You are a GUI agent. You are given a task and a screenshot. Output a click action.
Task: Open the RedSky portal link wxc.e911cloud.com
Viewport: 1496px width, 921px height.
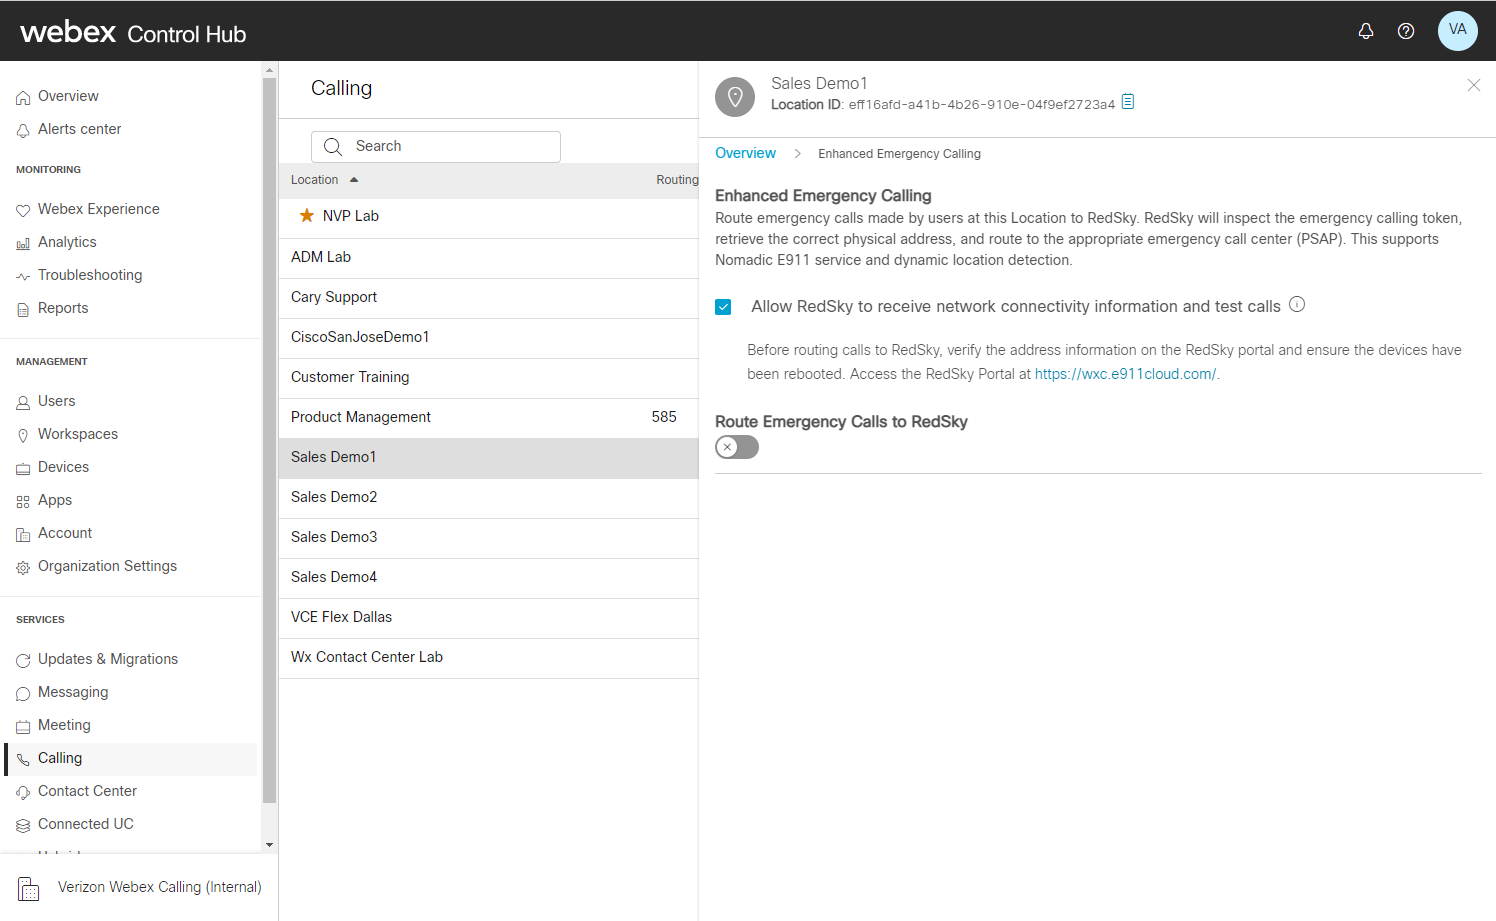(x=1125, y=374)
